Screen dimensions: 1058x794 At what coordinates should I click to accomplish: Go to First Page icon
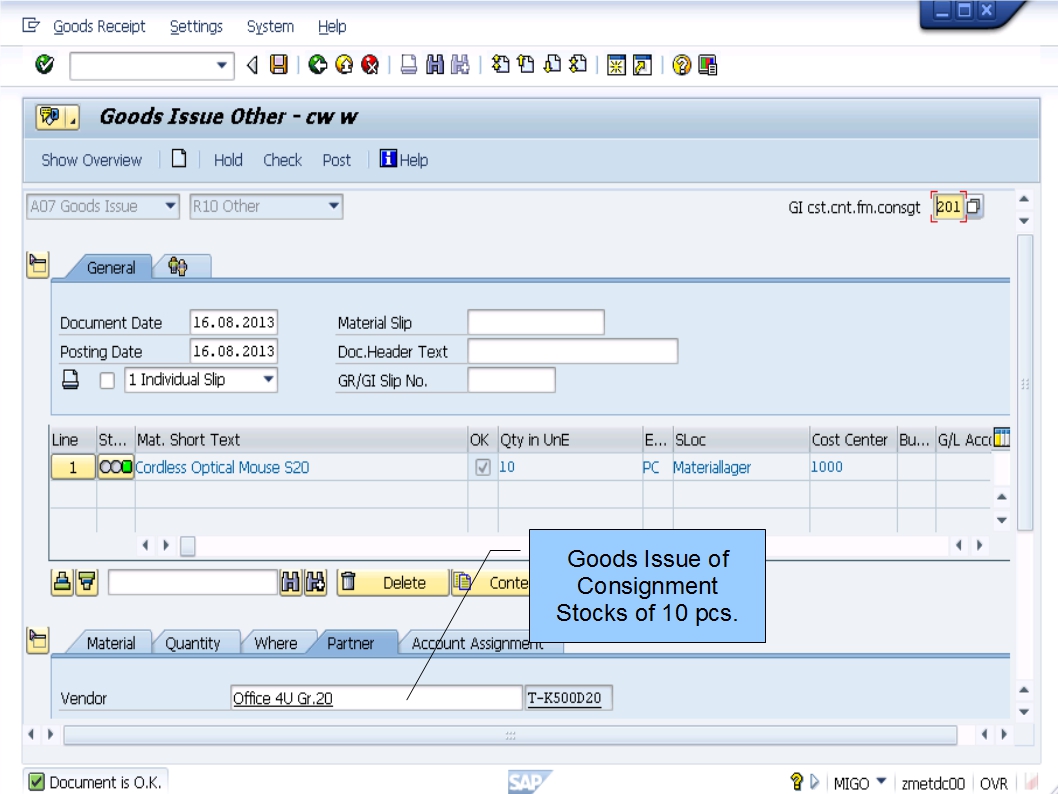click(501, 65)
